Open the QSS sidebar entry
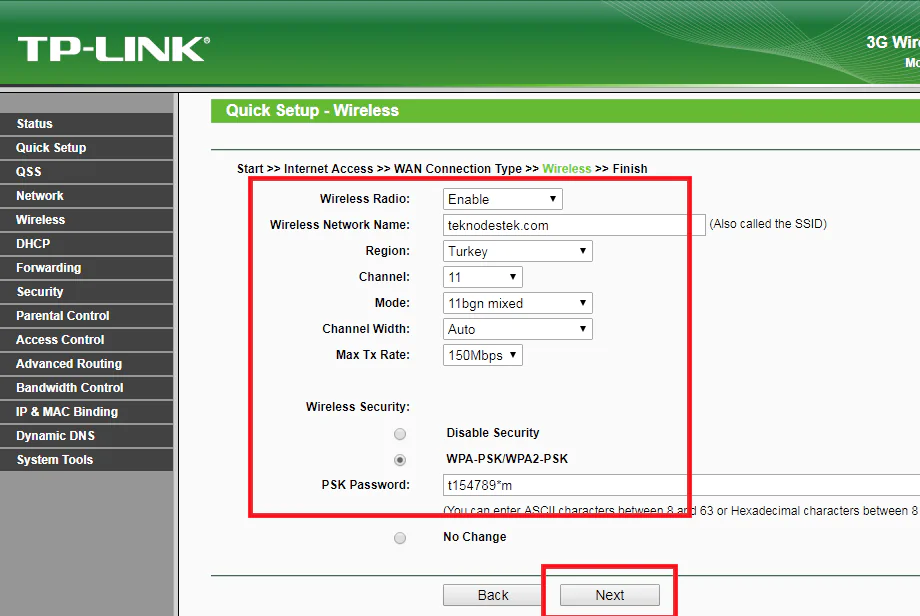Viewport: 920px width, 616px height. pos(87,172)
